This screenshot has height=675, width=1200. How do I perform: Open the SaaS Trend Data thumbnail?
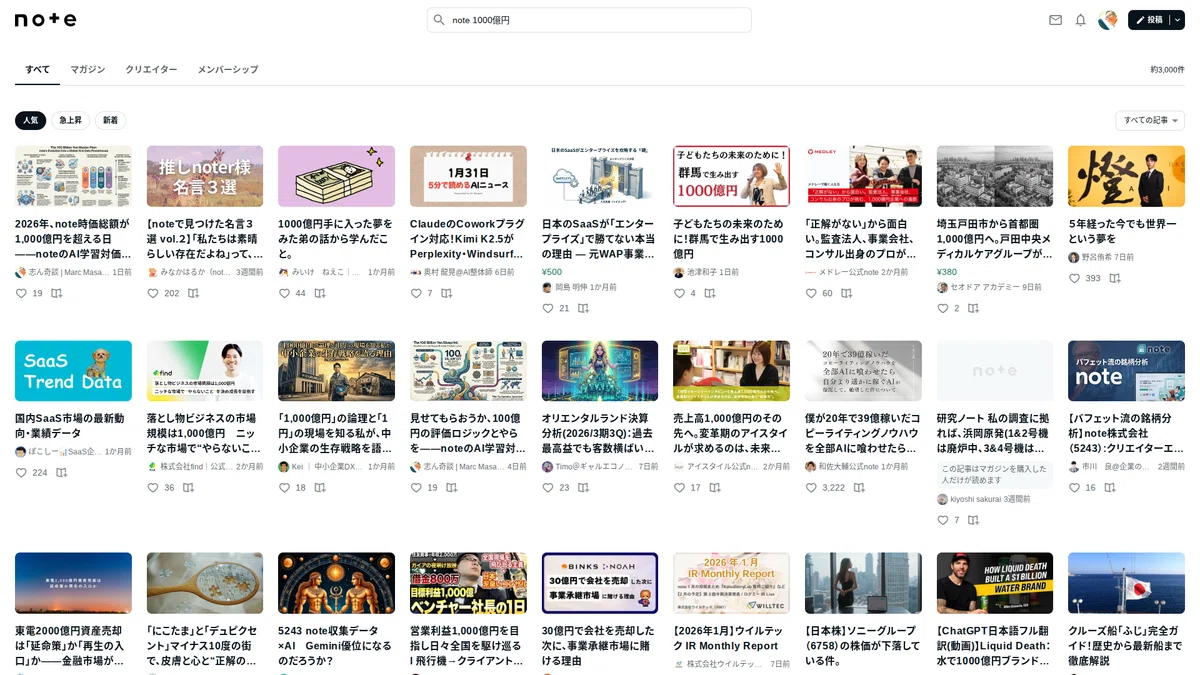73,371
